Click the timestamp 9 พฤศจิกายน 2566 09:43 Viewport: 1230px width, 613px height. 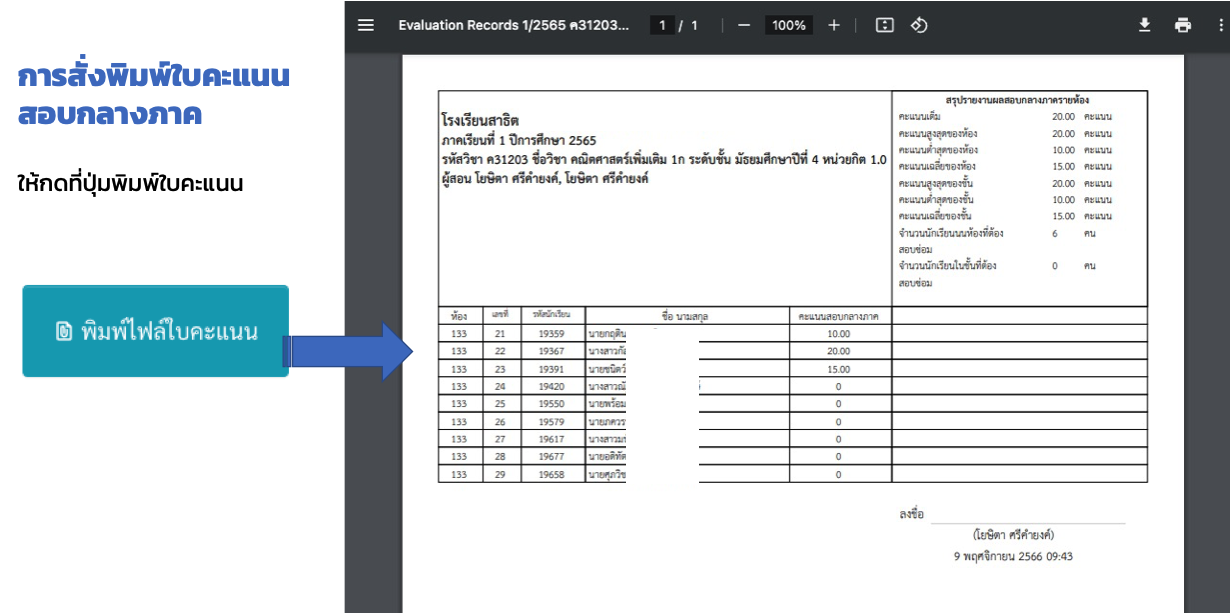coord(1013,556)
